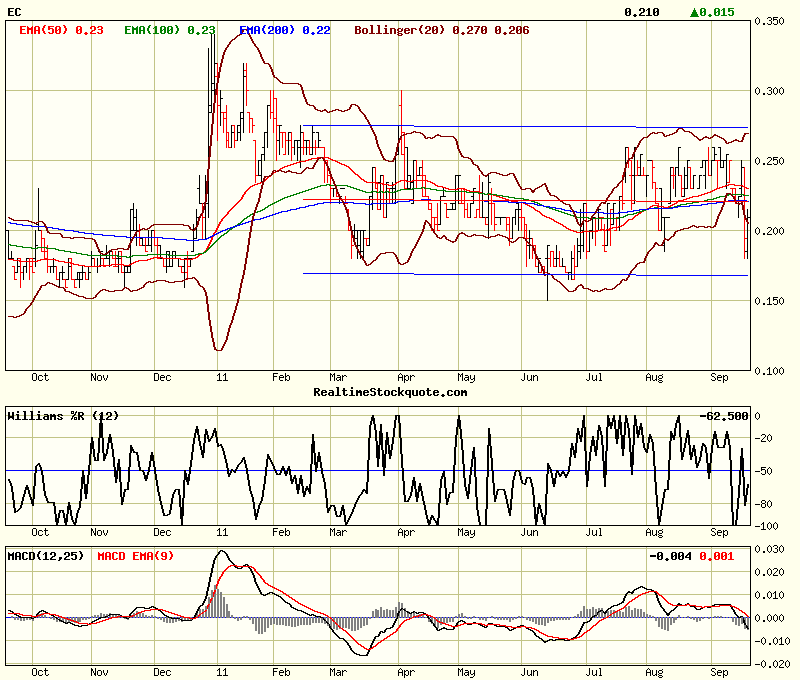
Task: Select the red MACD EMA(9) legend label
Action: (x=135, y=555)
